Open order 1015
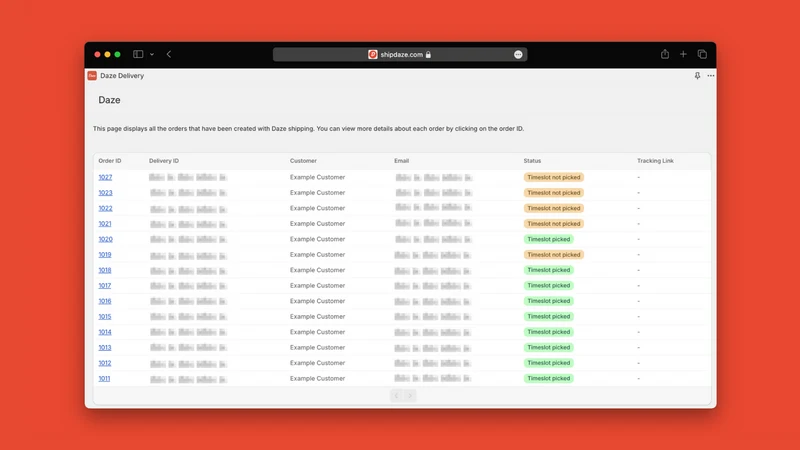The image size is (800, 450). (x=105, y=316)
